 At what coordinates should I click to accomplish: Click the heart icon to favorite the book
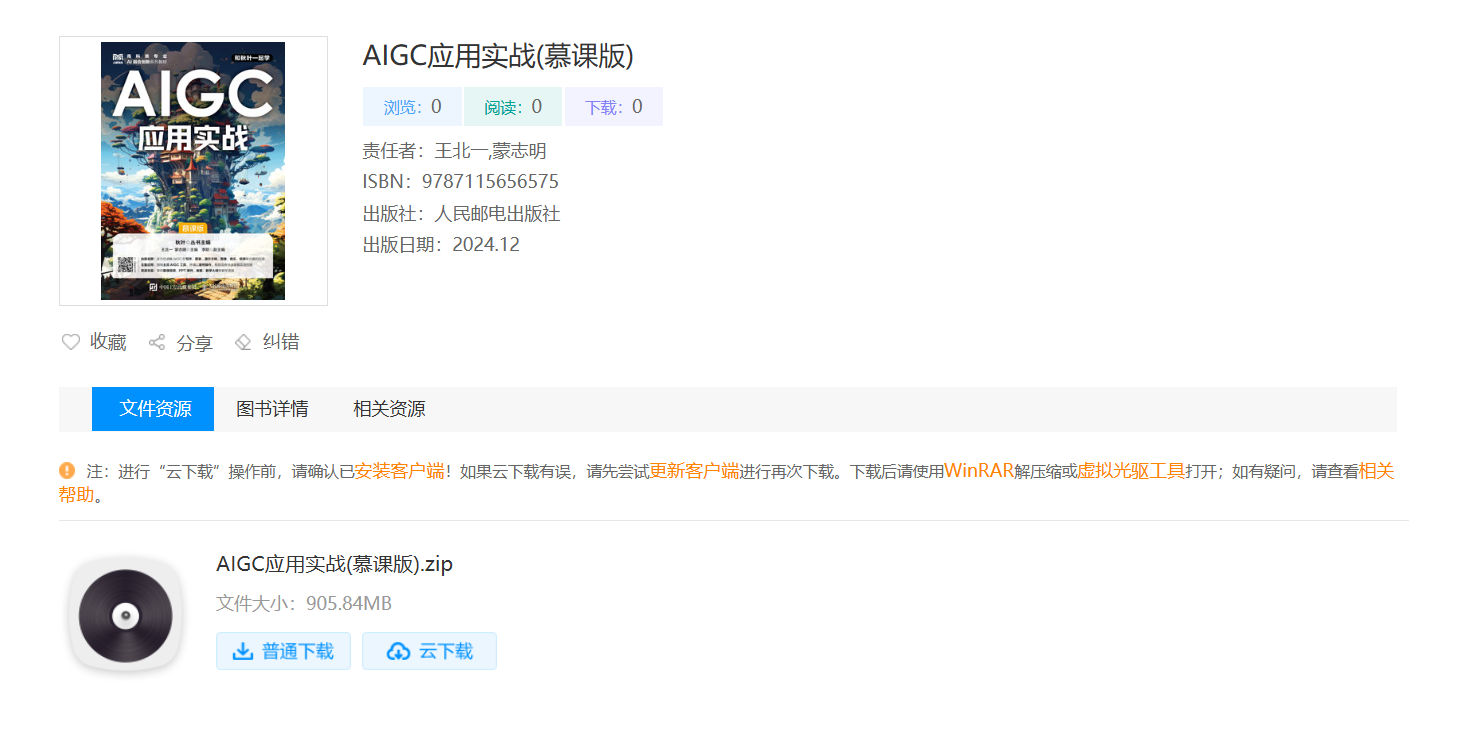(71, 342)
